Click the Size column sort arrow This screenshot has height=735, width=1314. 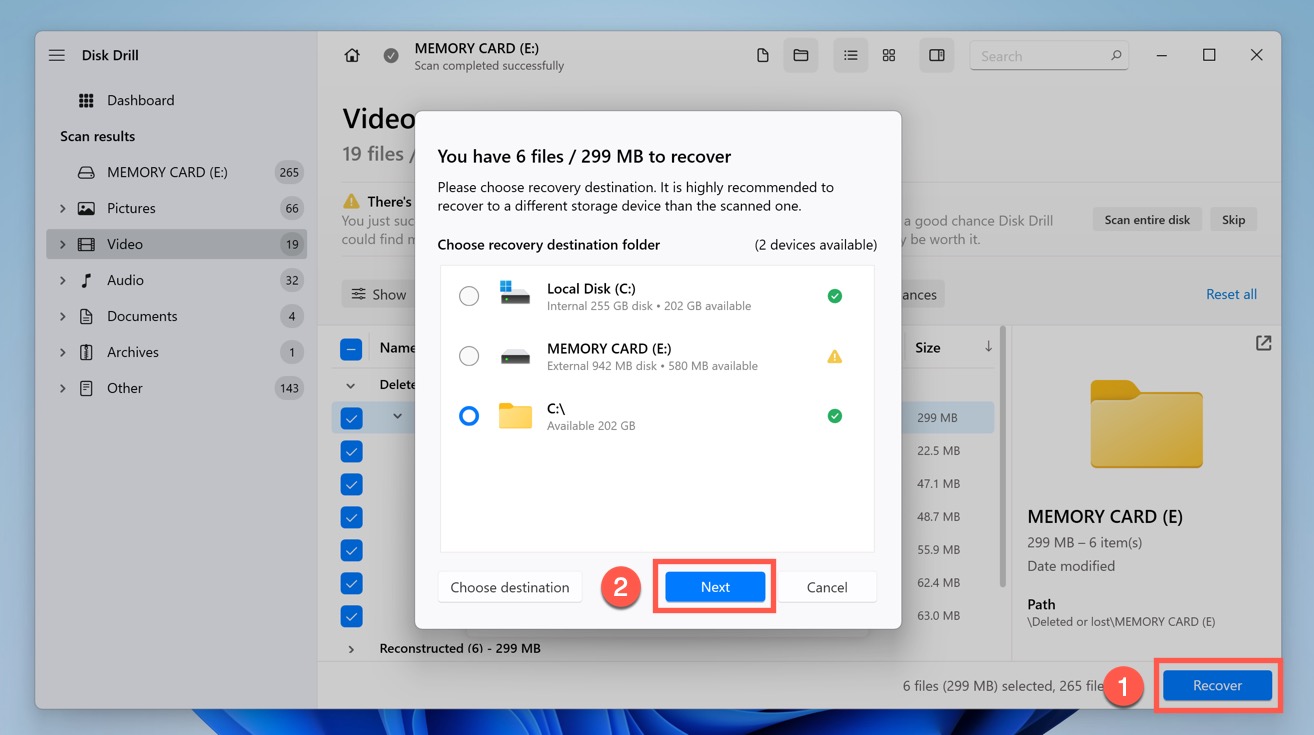coord(988,346)
